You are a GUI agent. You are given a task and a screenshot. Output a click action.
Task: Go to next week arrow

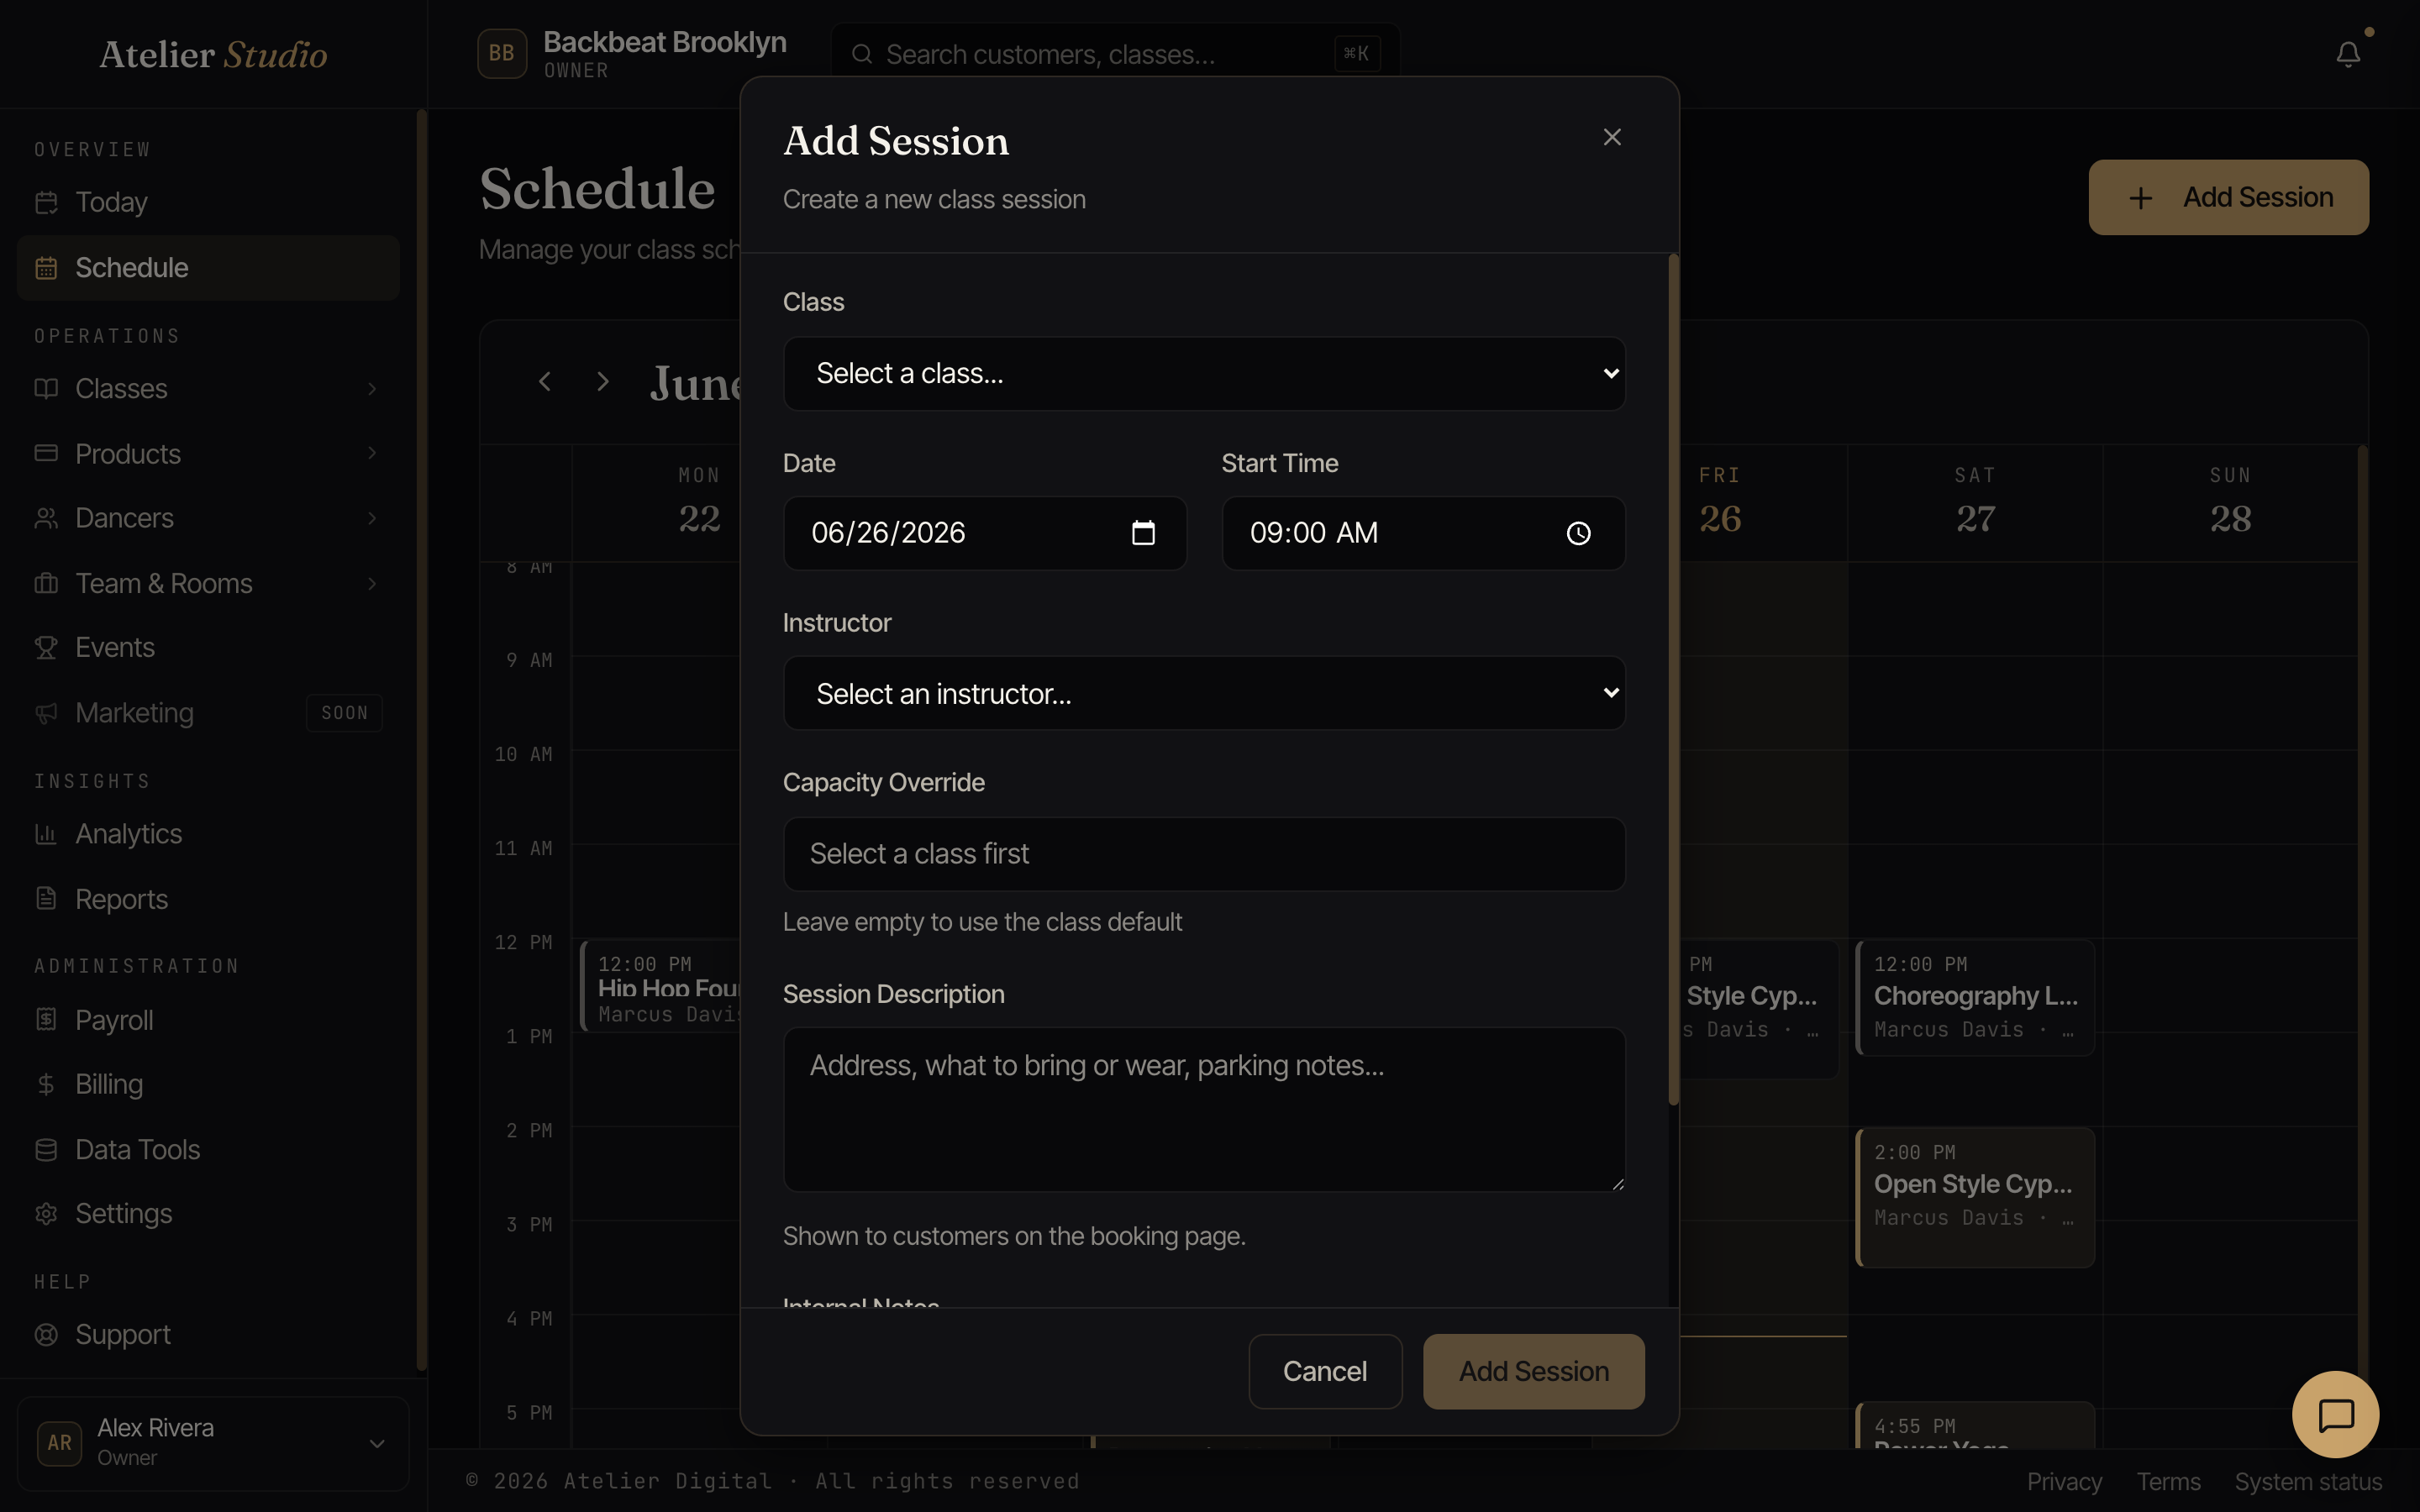(x=602, y=381)
